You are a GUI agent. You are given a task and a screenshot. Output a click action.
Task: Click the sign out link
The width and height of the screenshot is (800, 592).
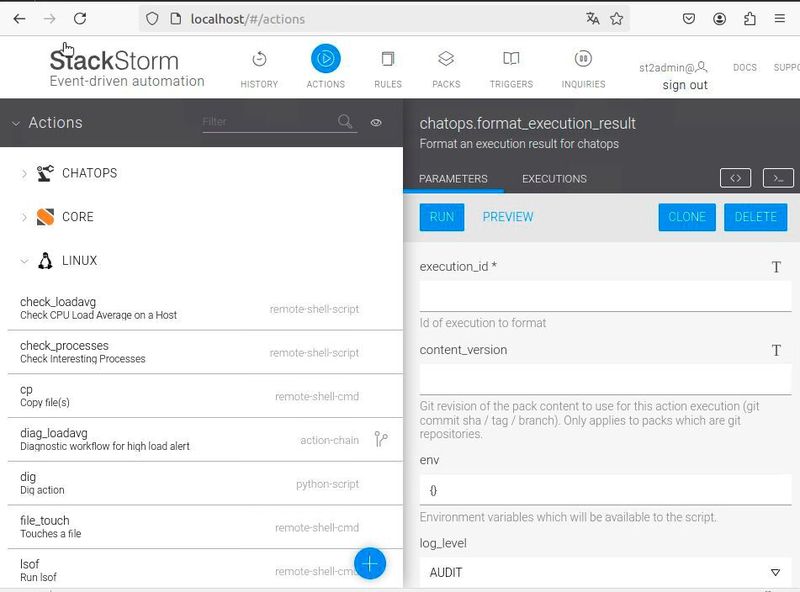685,85
